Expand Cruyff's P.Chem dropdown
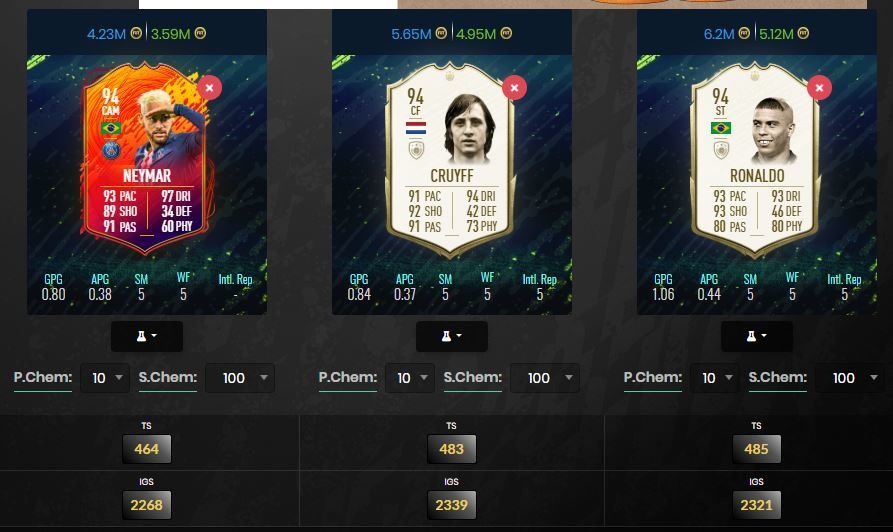The width and height of the screenshot is (893, 532). coord(410,378)
